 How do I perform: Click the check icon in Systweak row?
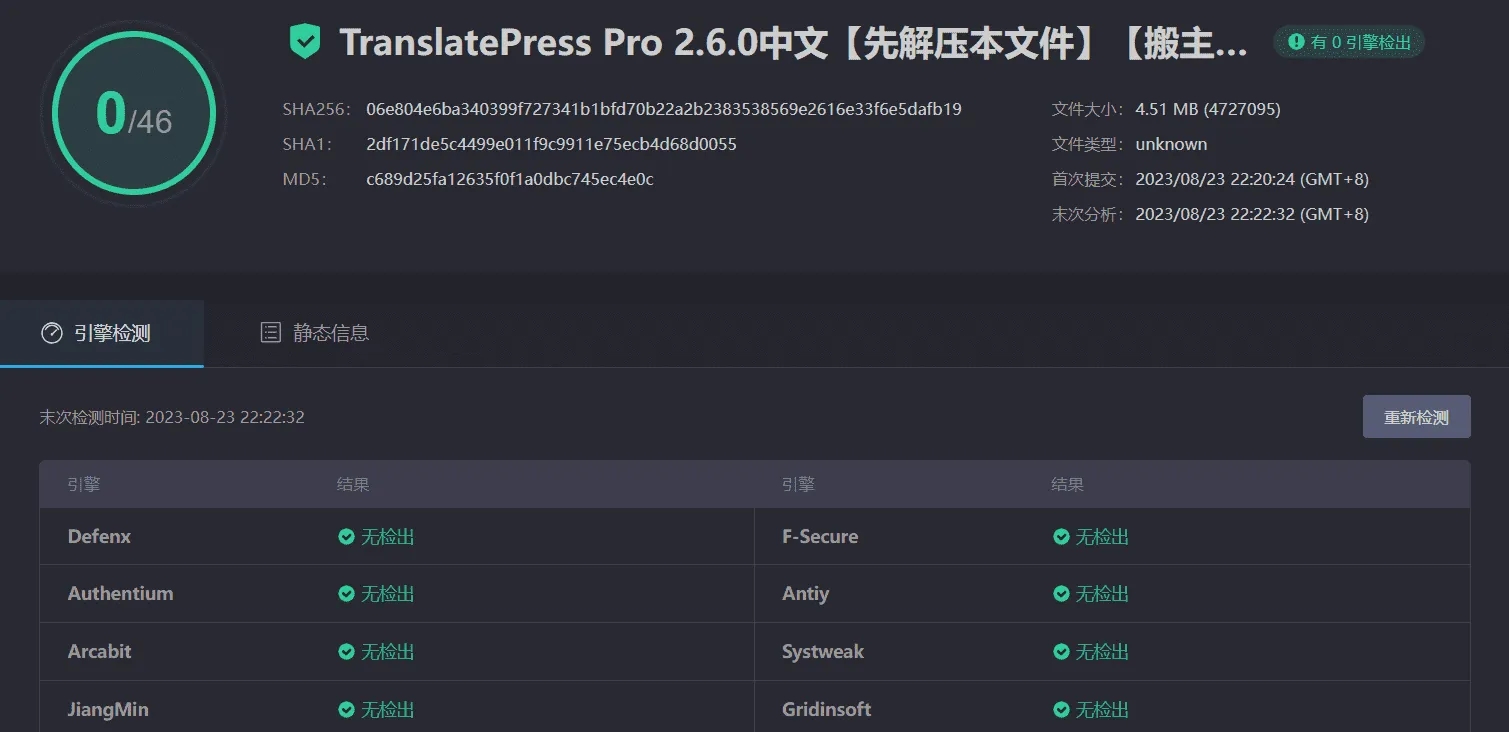coord(1061,652)
